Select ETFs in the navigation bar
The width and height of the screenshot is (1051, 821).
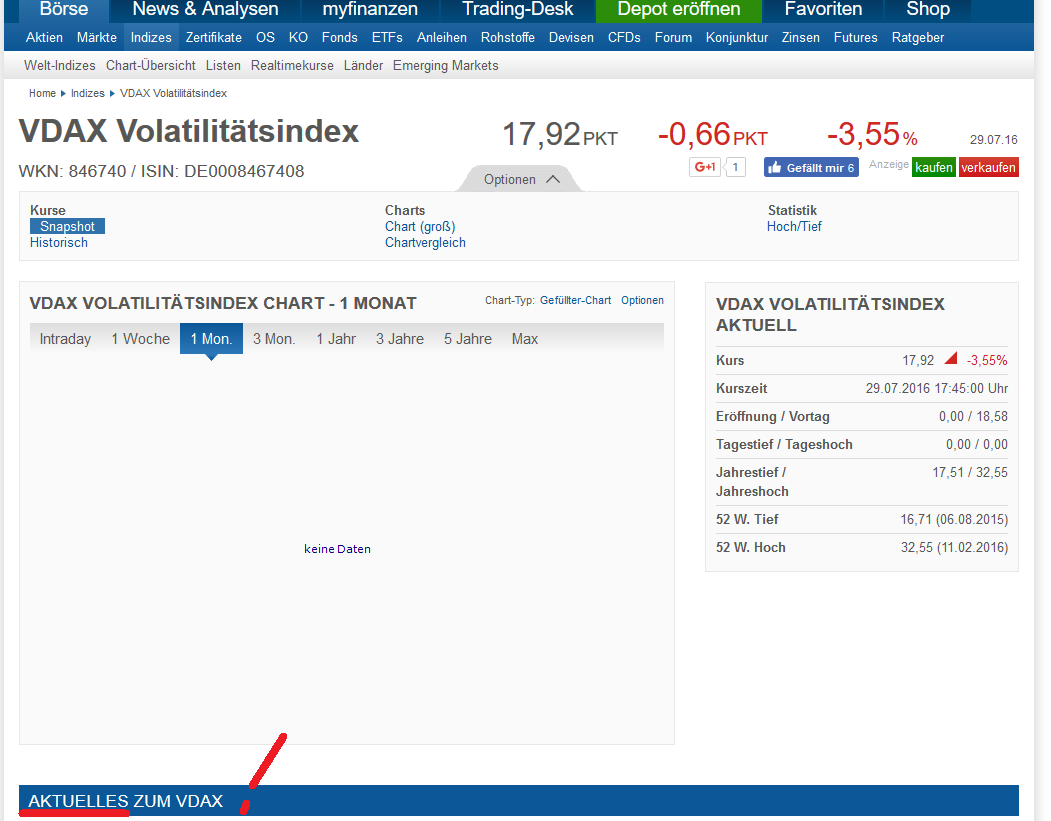387,38
